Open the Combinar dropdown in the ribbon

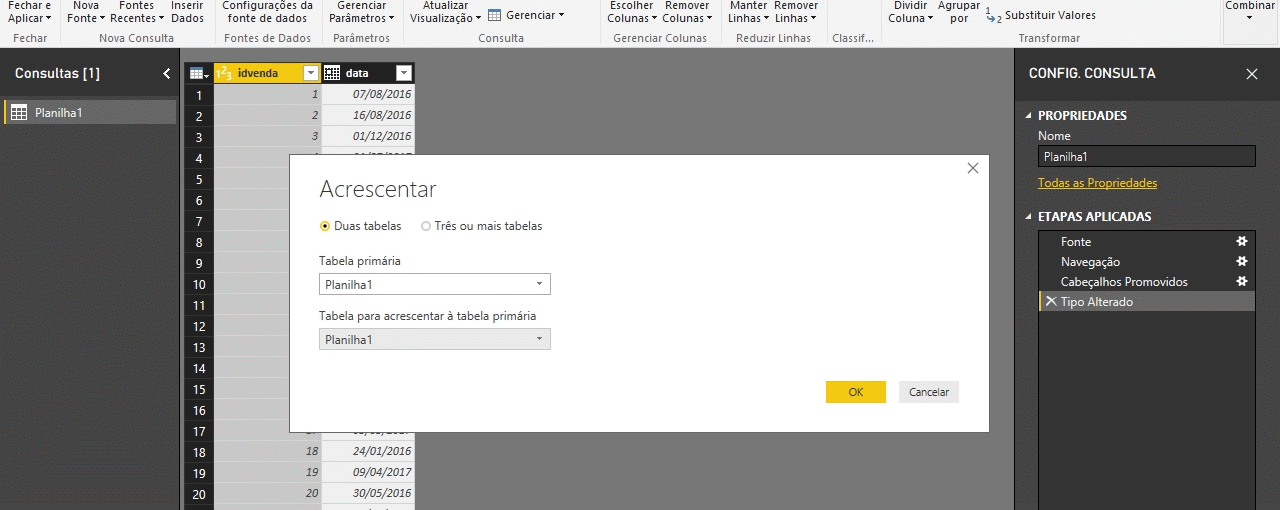pyautogui.click(x=1249, y=12)
